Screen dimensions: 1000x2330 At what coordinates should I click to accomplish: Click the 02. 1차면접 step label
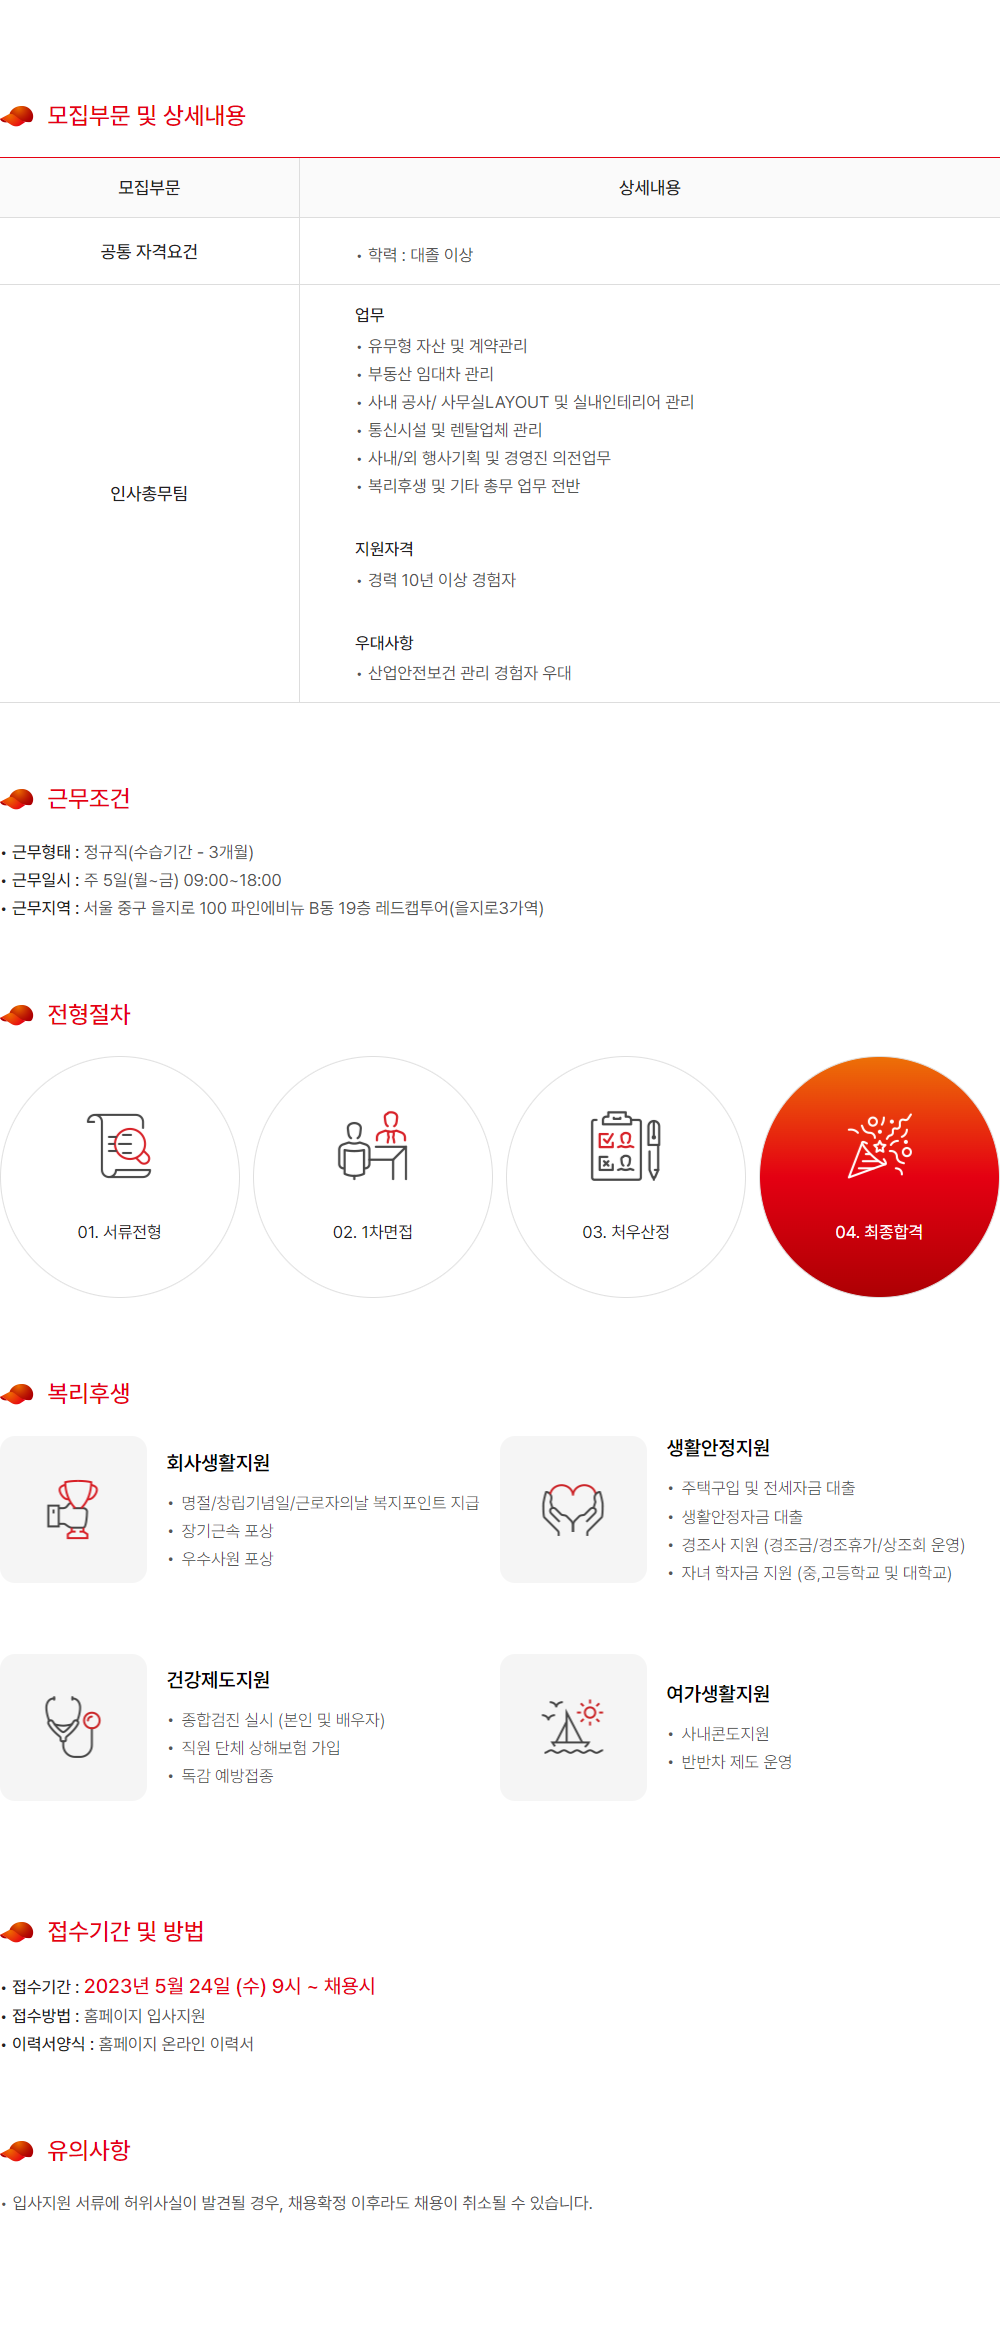coord(373,1232)
